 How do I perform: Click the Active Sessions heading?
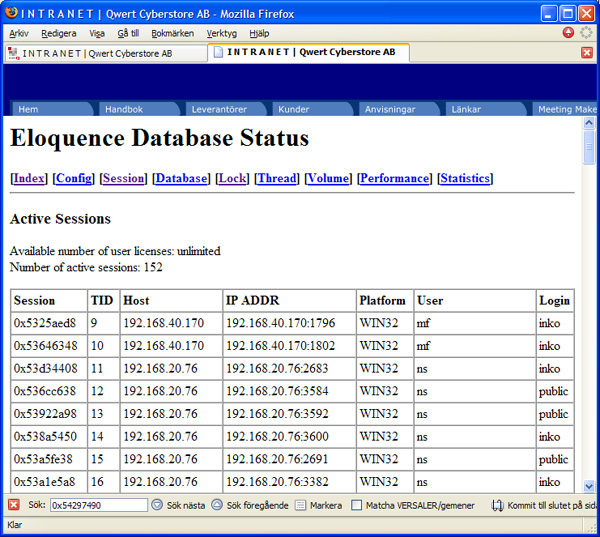pyautogui.click(x=60, y=219)
